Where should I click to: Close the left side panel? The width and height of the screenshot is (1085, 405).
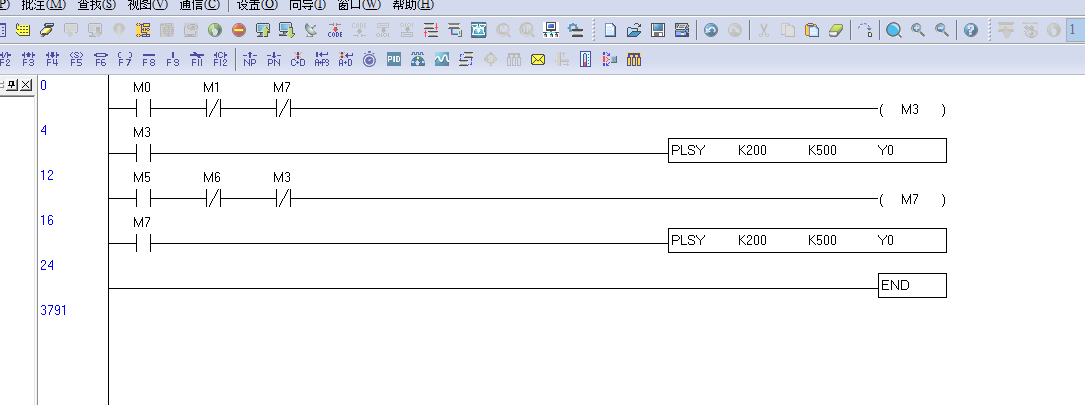(26, 85)
